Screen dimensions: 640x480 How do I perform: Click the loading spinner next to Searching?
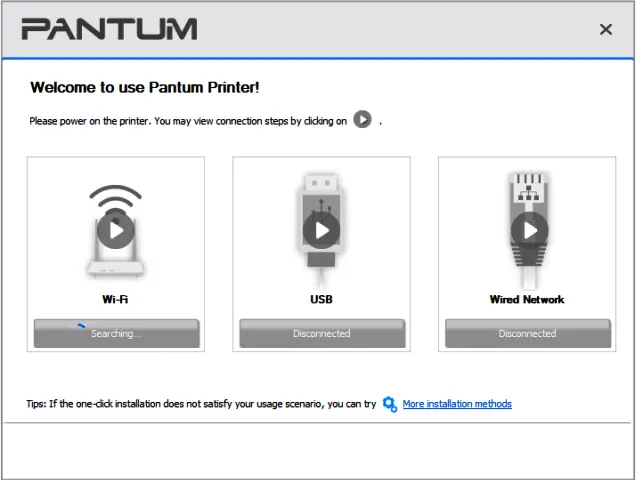coord(83,329)
